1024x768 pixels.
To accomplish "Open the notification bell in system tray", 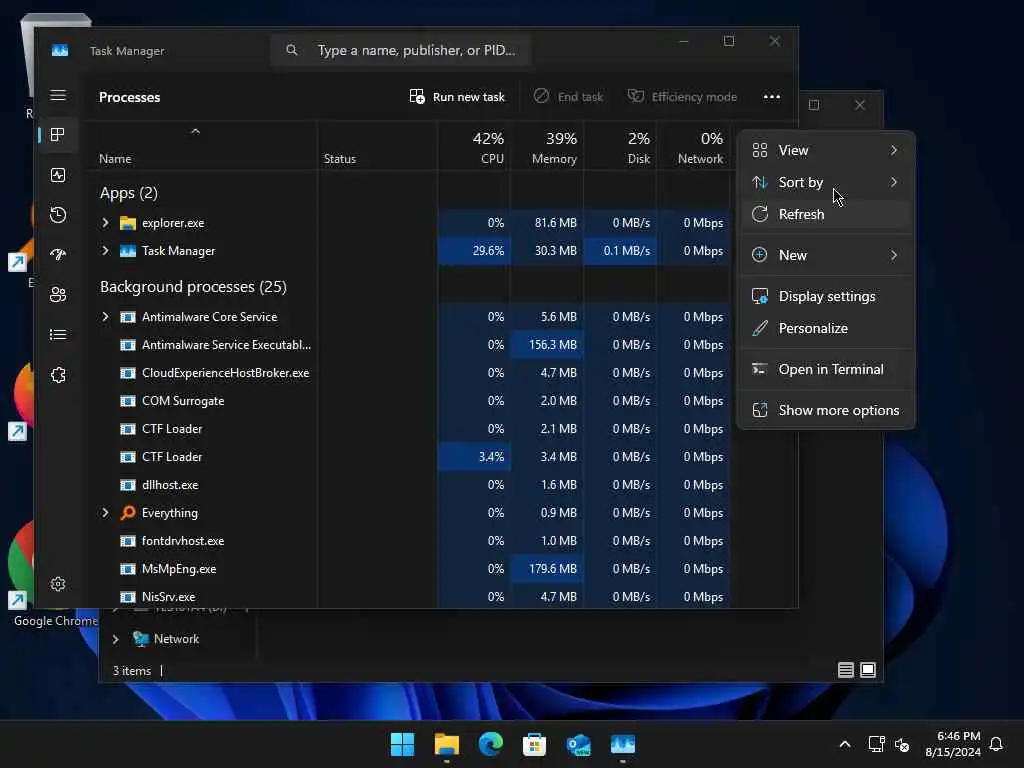I will click(x=997, y=744).
